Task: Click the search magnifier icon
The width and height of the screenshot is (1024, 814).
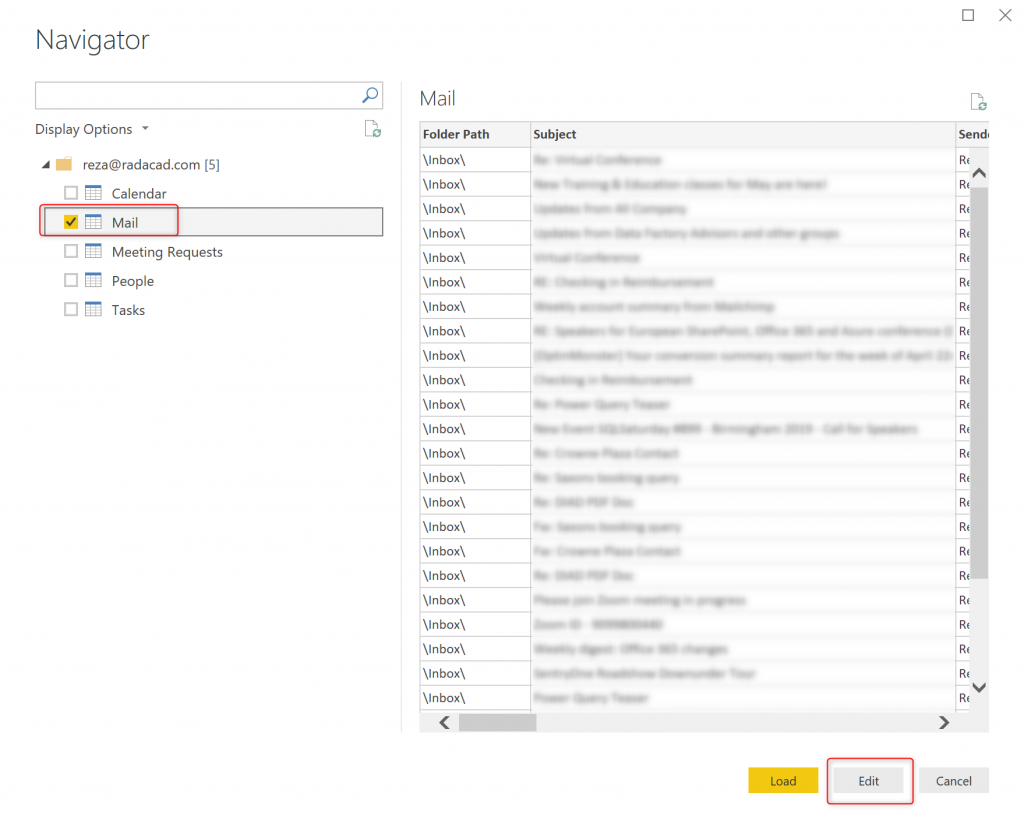Action: coord(370,96)
